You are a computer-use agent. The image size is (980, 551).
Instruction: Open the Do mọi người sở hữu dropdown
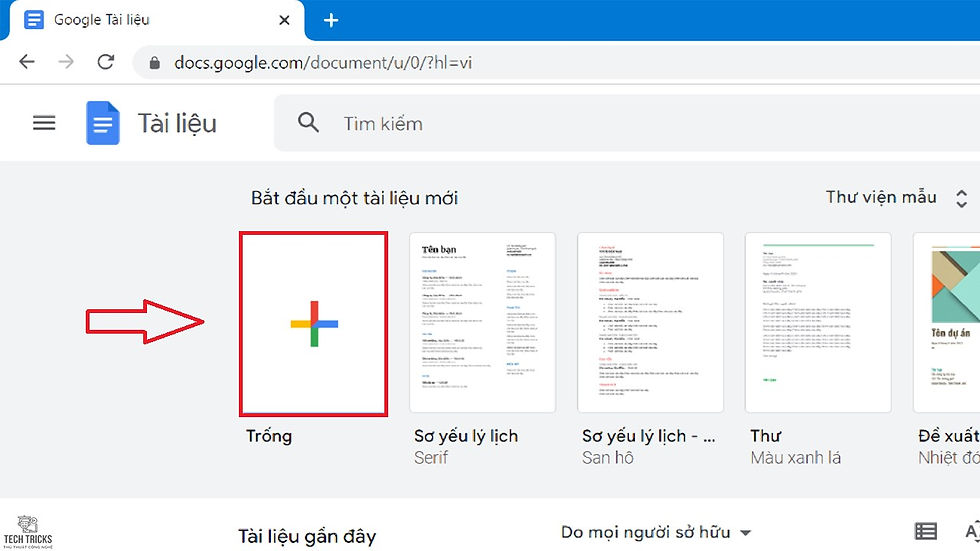656,533
